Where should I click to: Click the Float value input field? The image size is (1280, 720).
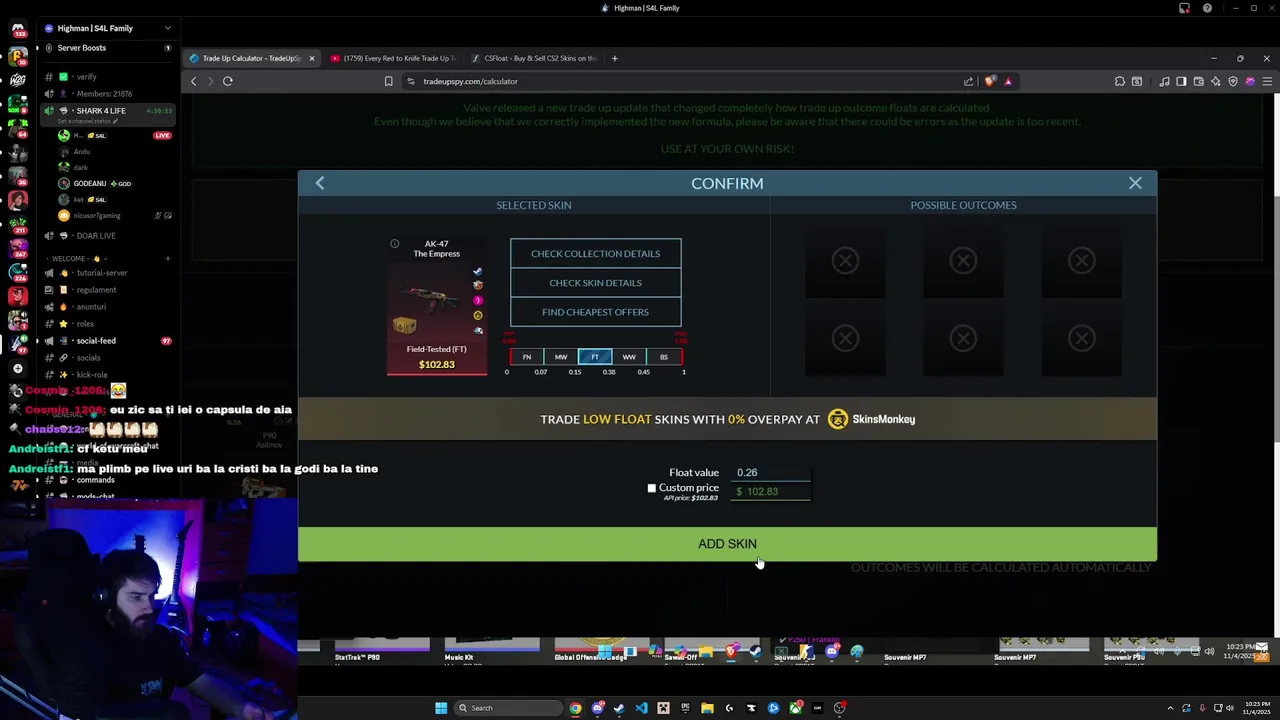tap(771, 472)
